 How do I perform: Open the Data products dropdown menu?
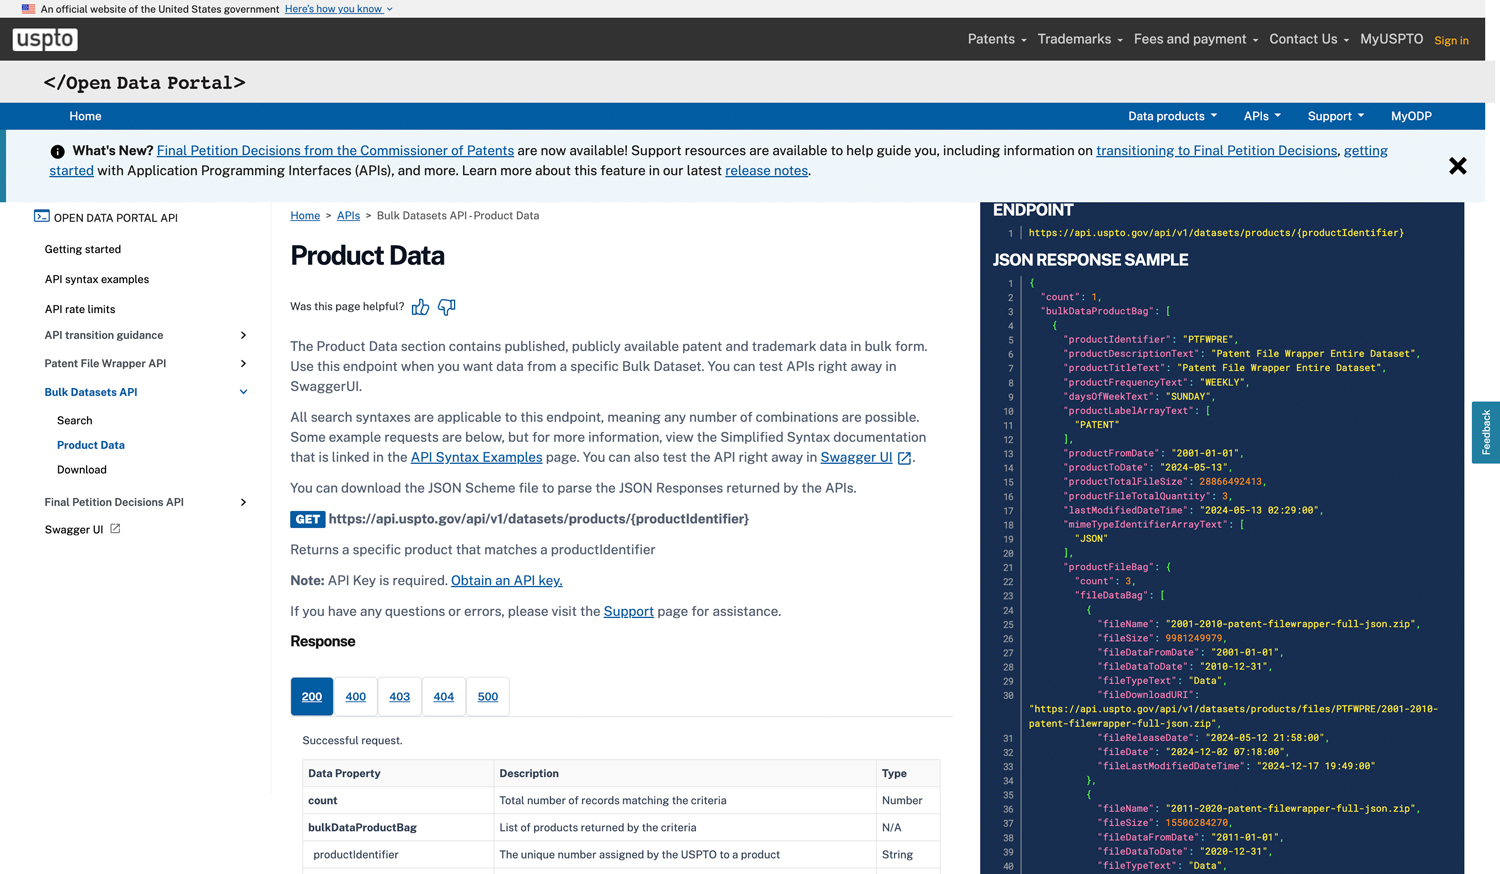coord(1172,116)
